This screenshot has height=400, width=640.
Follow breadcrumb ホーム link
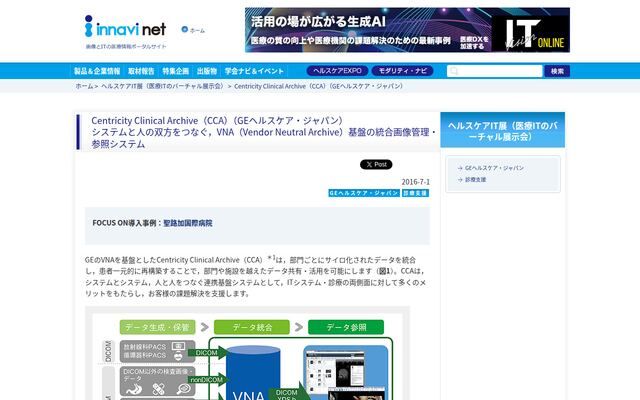tap(84, 86)
